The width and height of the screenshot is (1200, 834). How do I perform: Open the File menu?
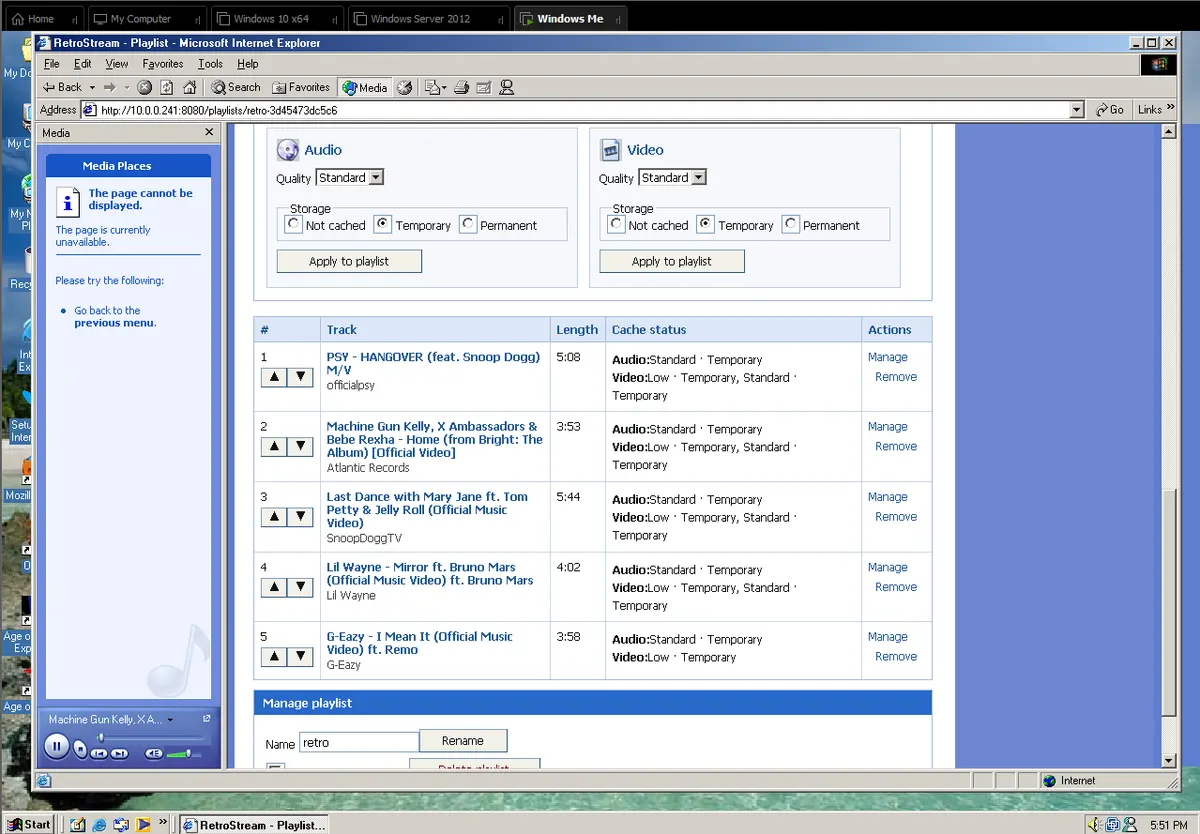51,64
